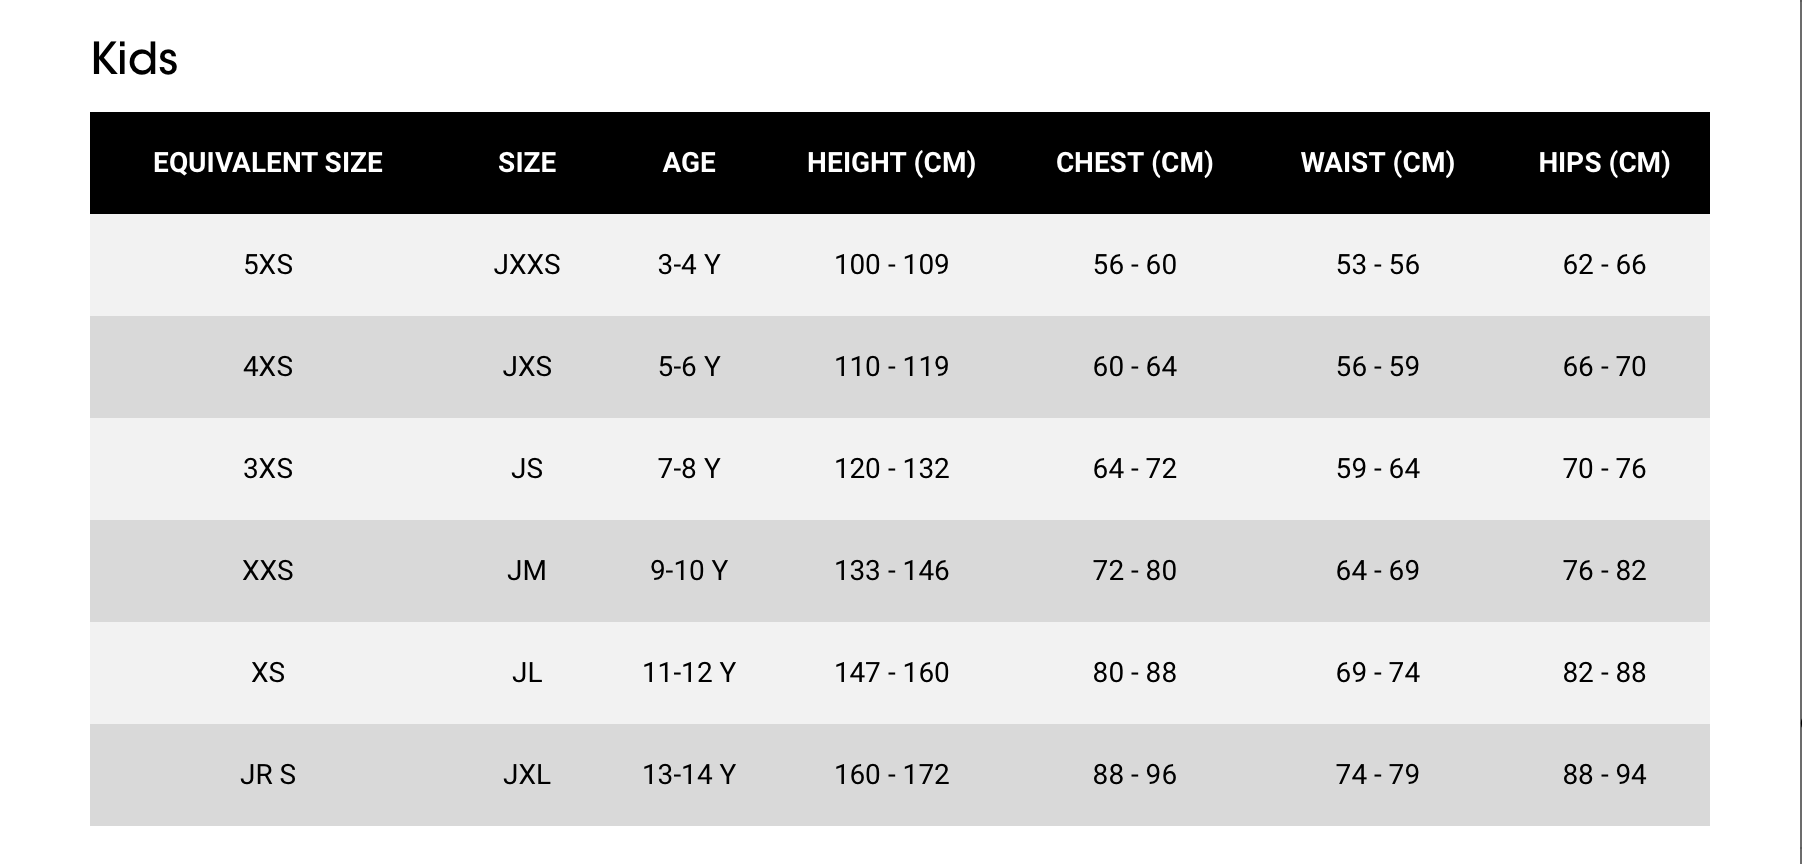1802x864 pixels.
Task: Click the EQUIVALENT SIZE column header
Action: click(268, 163)
